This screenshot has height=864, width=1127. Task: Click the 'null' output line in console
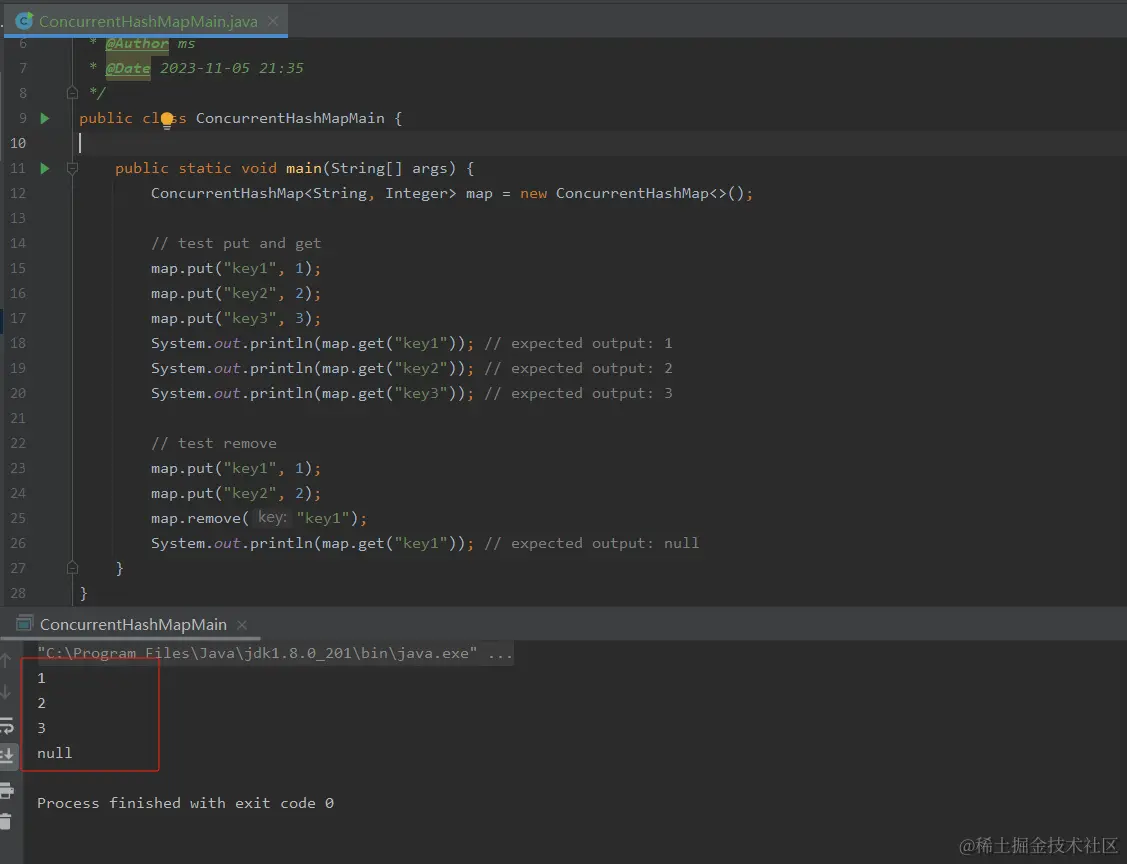55,753
